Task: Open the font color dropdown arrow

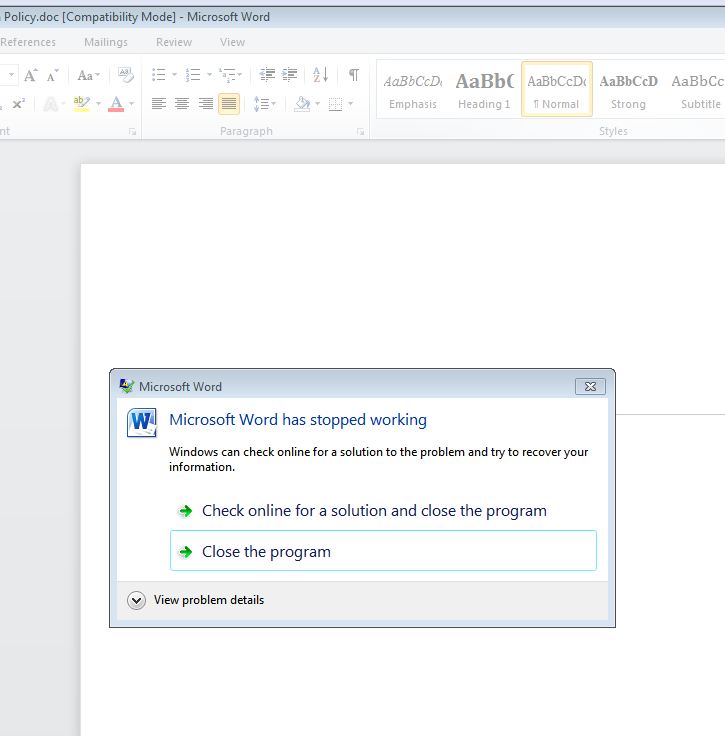Action: click(132, 104)
